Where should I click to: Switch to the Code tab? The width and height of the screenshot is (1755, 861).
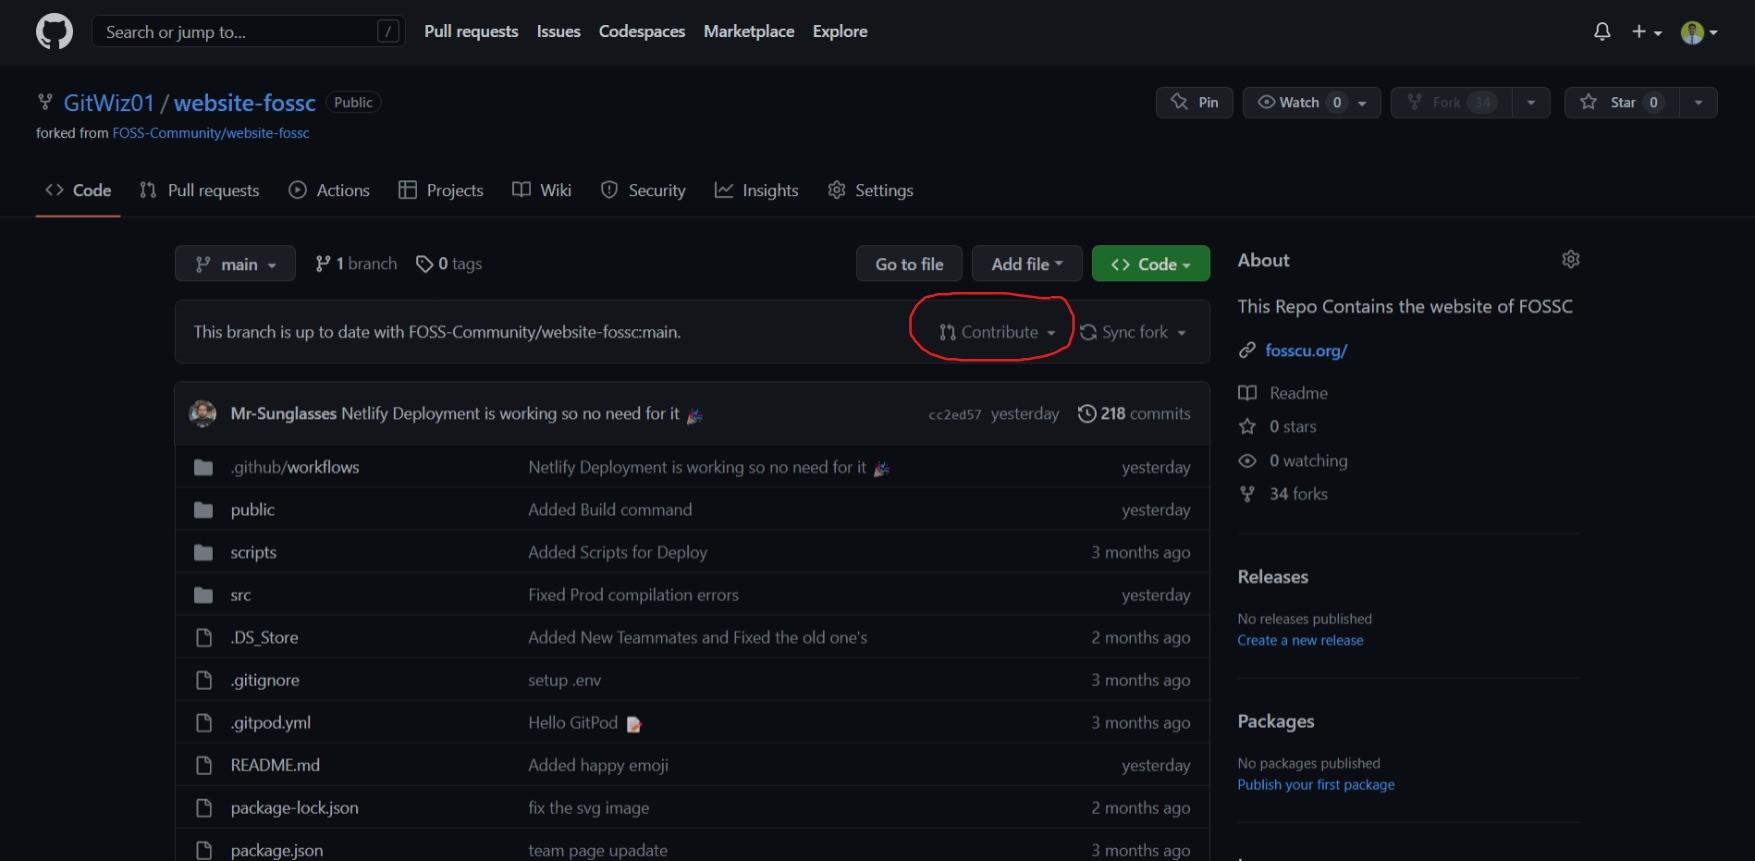pyautogui.click(x=78, y=190)
